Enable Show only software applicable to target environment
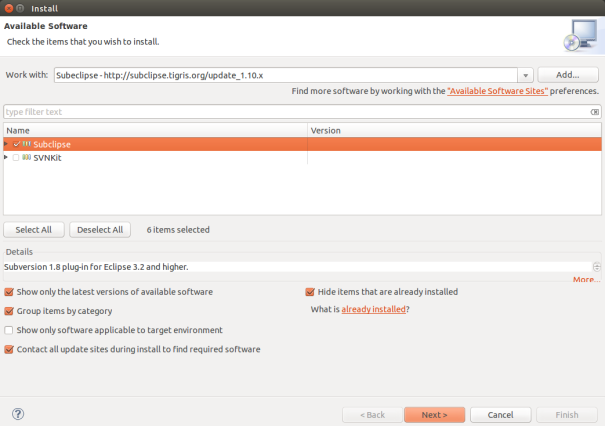This screenshot has height=426, width=605. (x=8, y=330)
